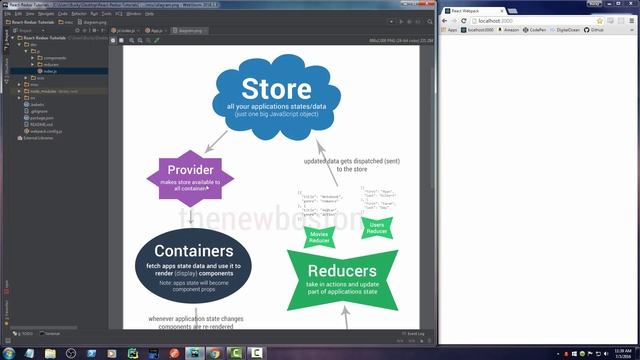Switch to the index.js editor tab
The height and width of the screenshot is (360, 640).
125,31
